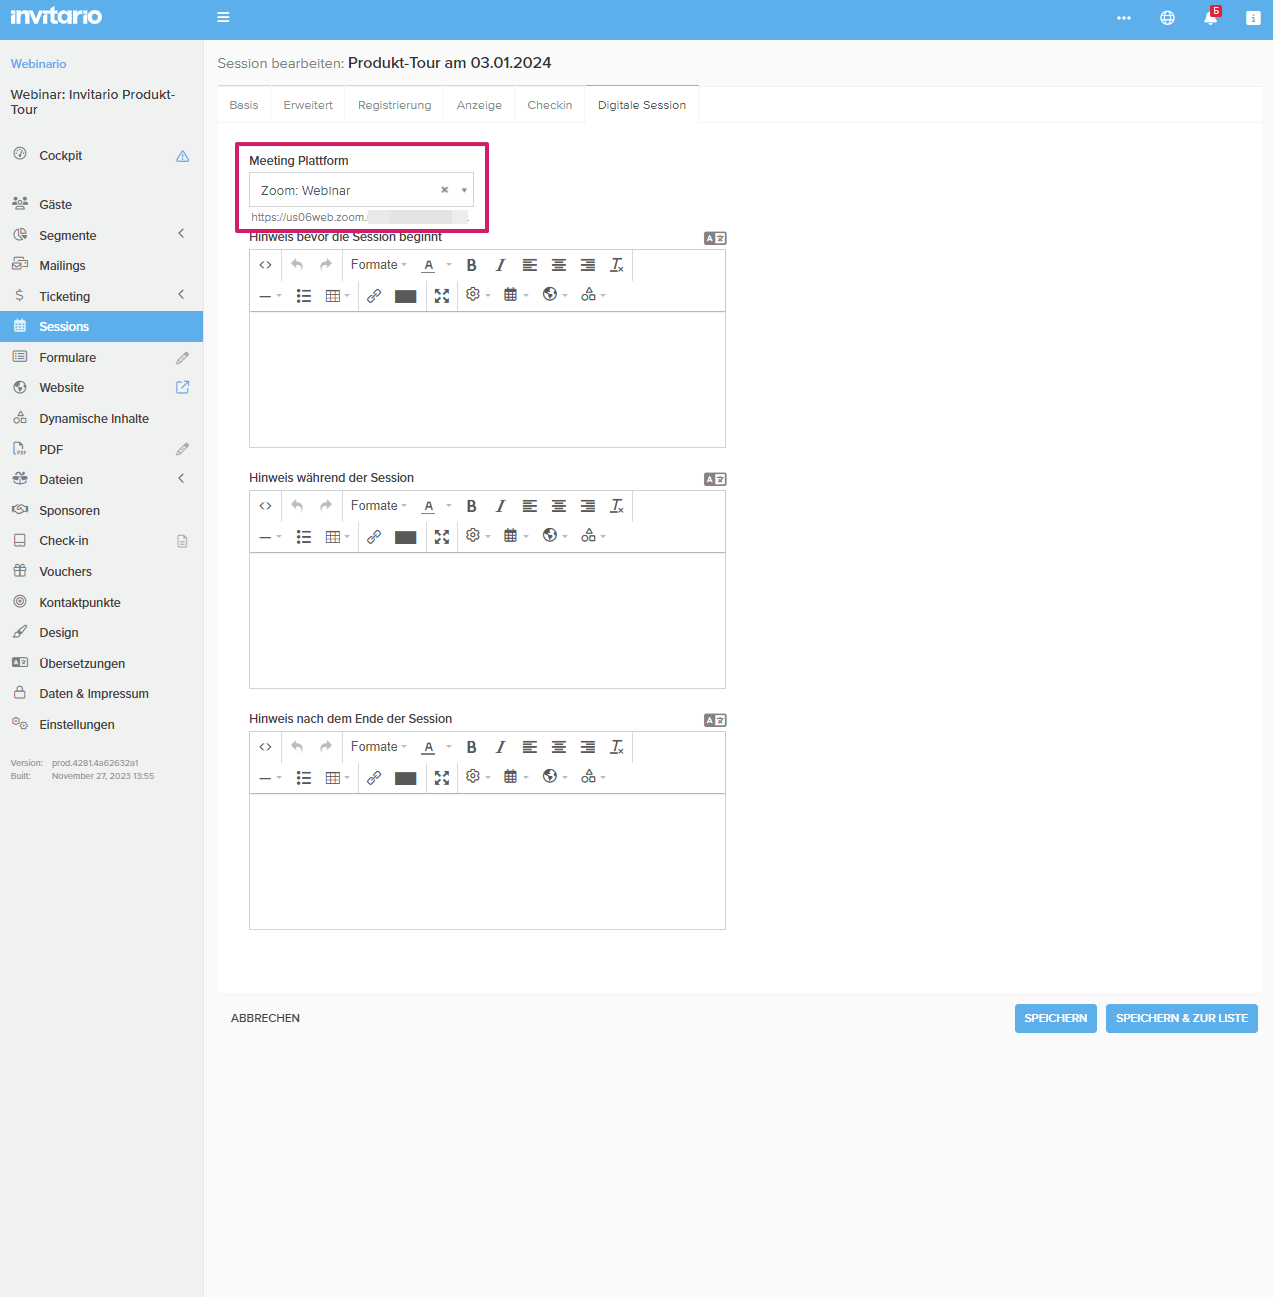Screen dimensions: 1273x1297
Task: Open the globe language icon in header
Action: click(1167, 18)
